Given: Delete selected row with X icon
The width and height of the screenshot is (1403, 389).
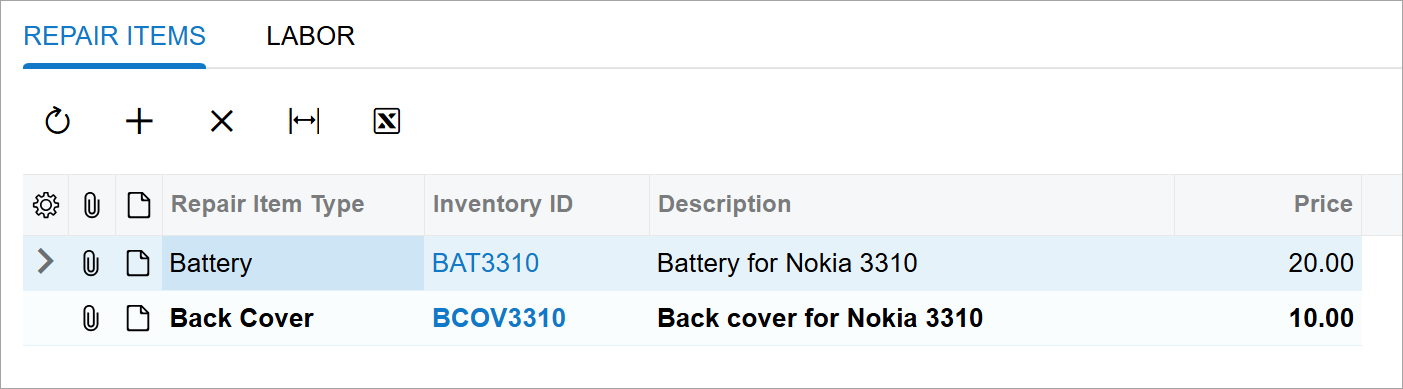Looking at the screenshot, I should click(221, 122).
